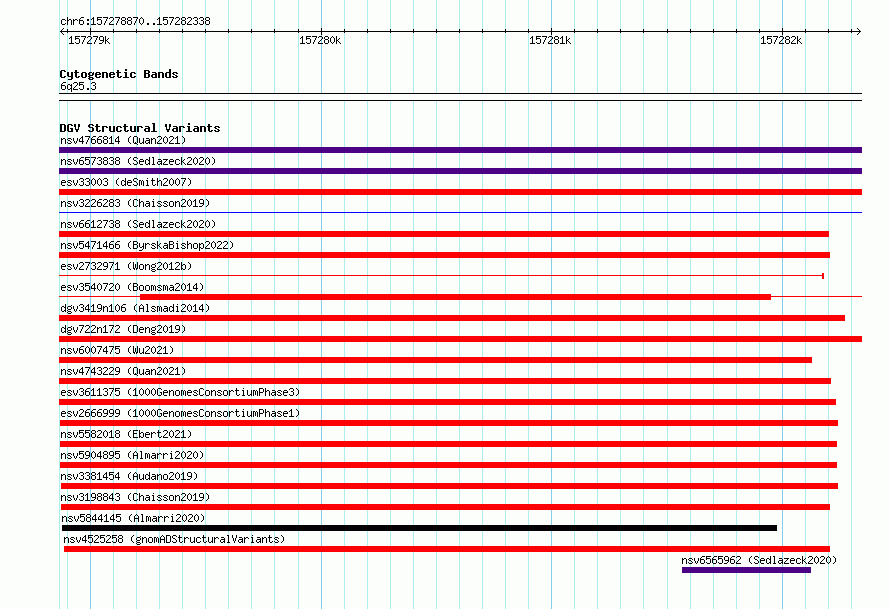Open nsv6007475 (Wu2021) label

pyautogui.click(x=117, y=350)
